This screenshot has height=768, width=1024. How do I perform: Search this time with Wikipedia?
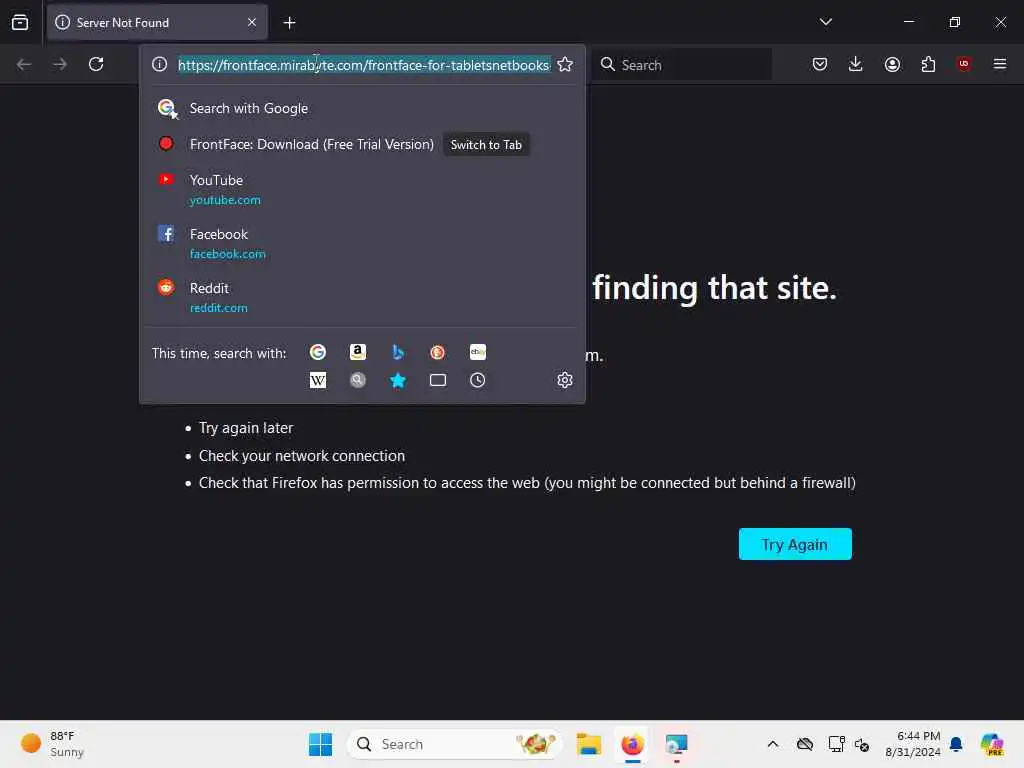click(318, 380)
